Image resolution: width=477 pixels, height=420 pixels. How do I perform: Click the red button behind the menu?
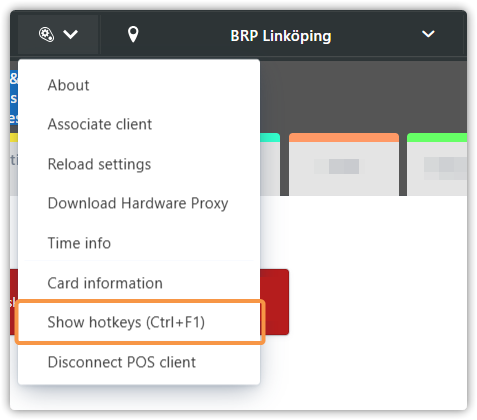(x=274, y=302)
